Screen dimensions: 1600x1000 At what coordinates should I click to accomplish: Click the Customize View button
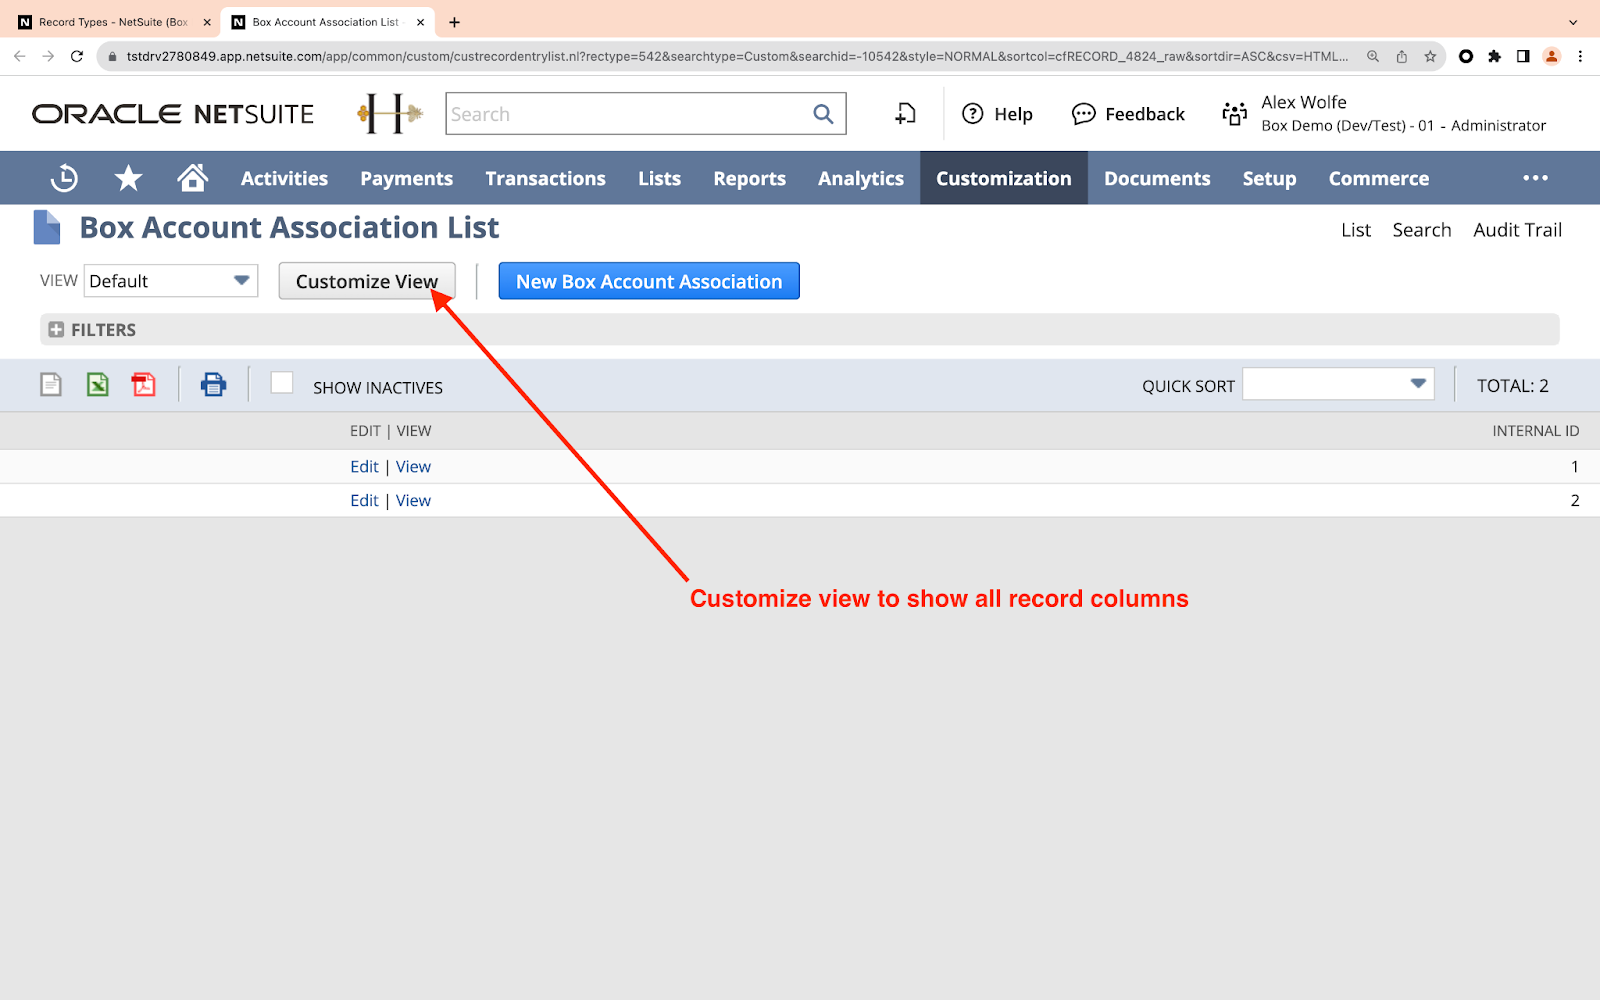pyautogui.click(x=366, y=281)
